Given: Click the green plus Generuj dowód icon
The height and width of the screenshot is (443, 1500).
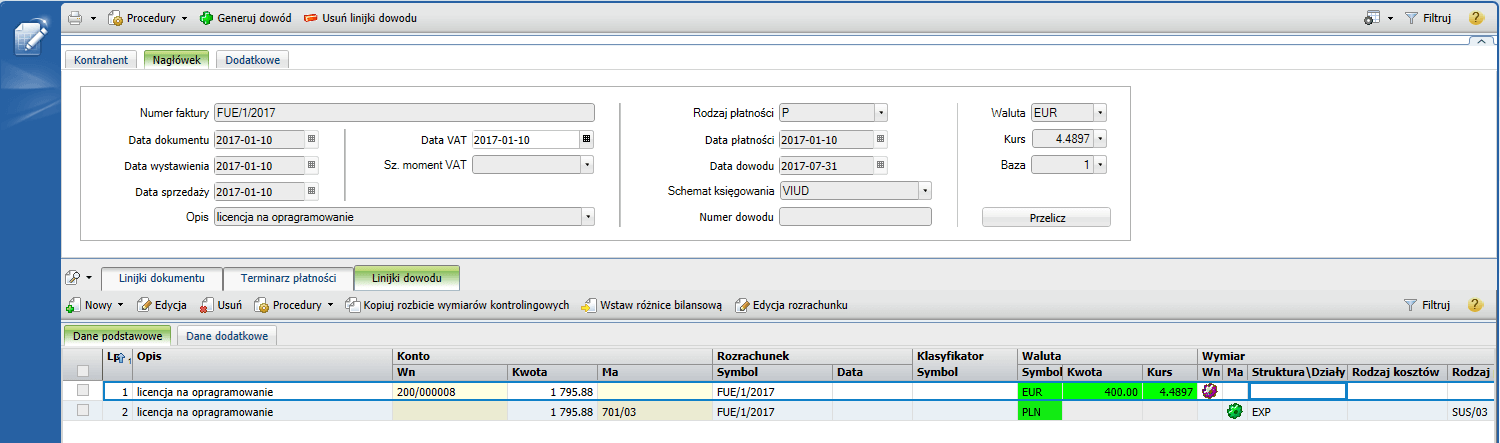Looking at the screenshot, I should point(207,18).
